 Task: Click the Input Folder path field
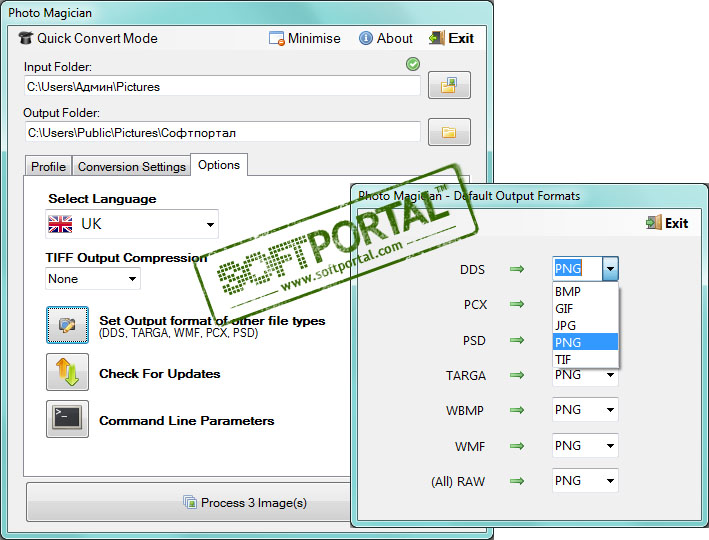click(222, 86)
